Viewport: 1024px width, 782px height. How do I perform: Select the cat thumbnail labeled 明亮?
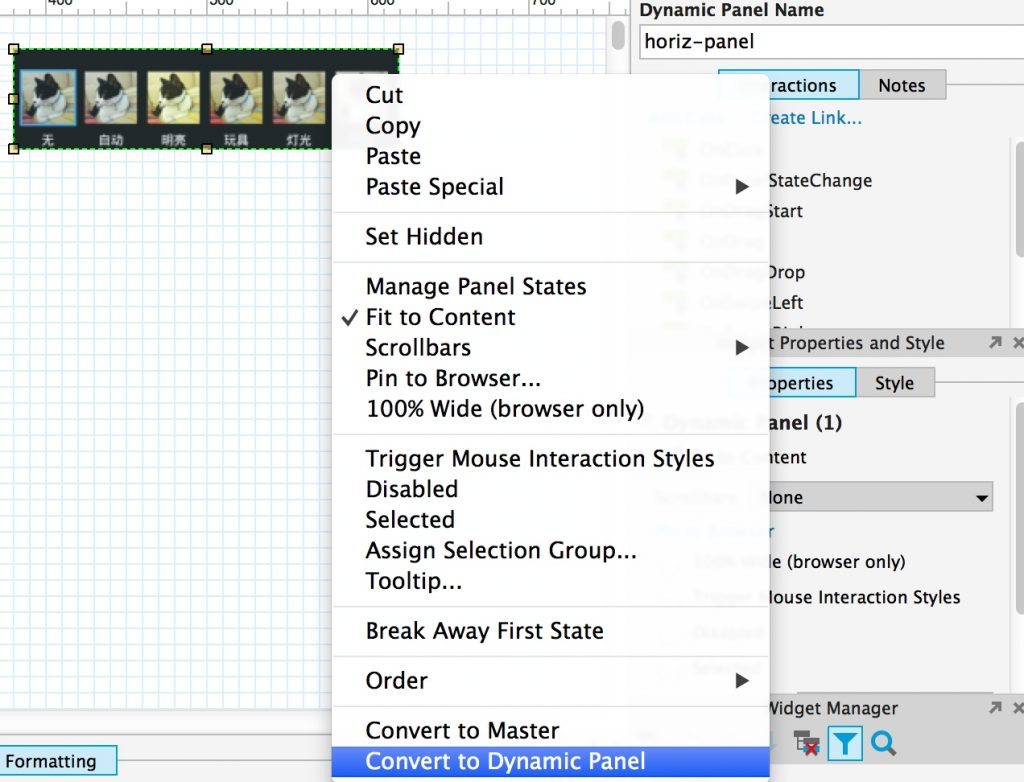[x=173, y=98]
